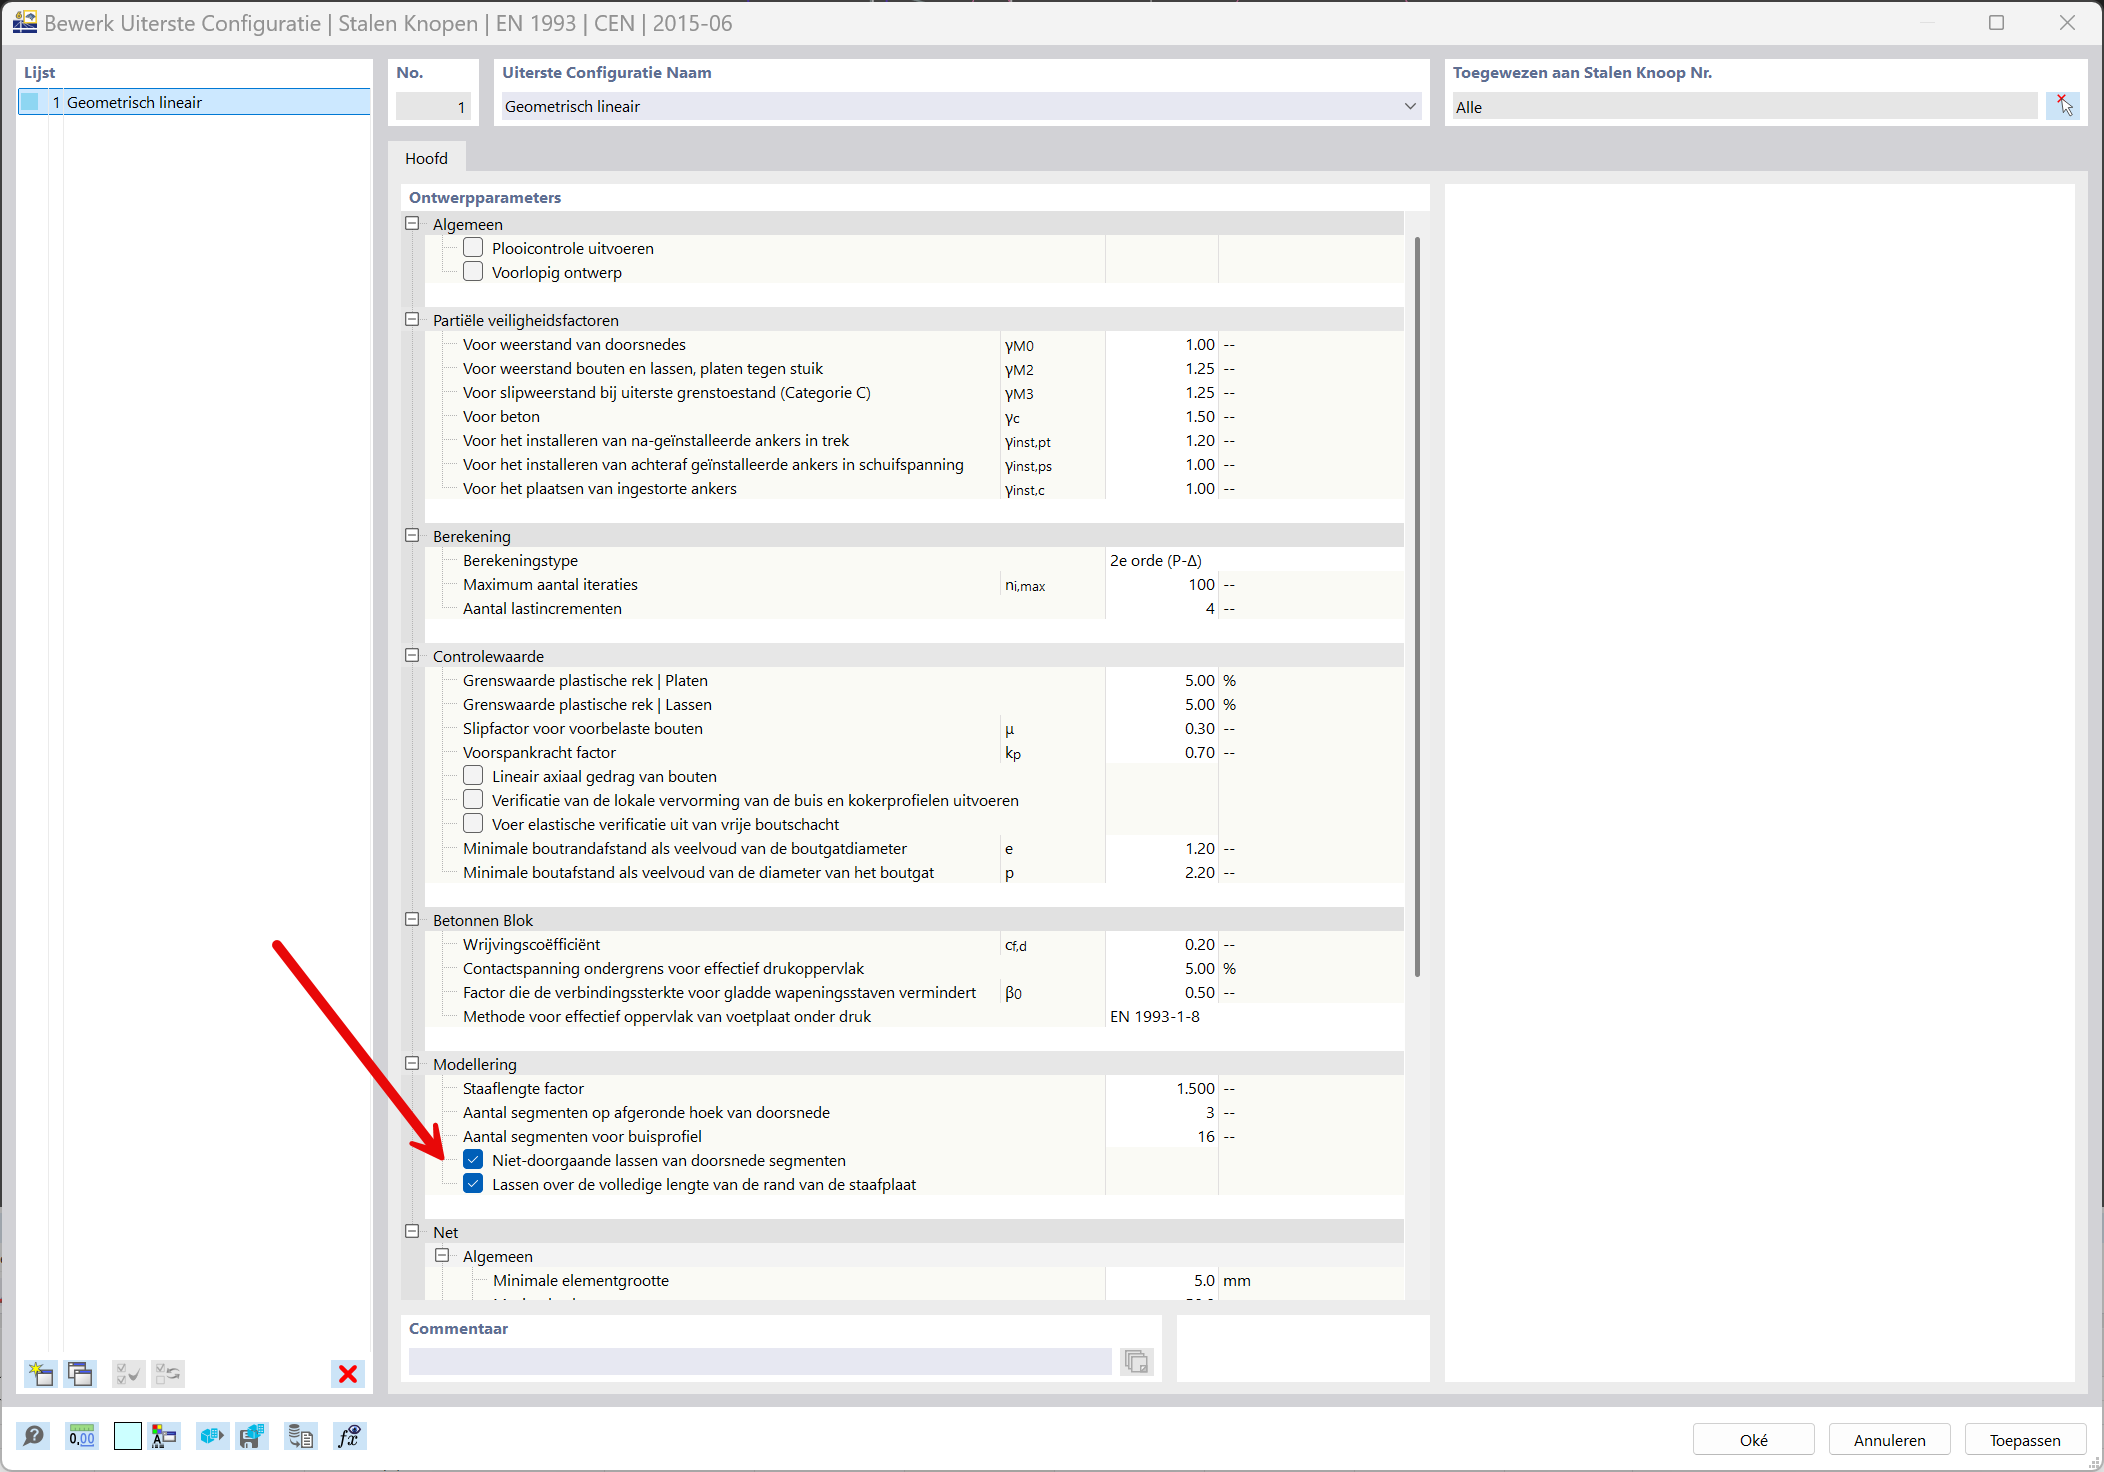Collapse the Modellering section

pos(412,1063)
